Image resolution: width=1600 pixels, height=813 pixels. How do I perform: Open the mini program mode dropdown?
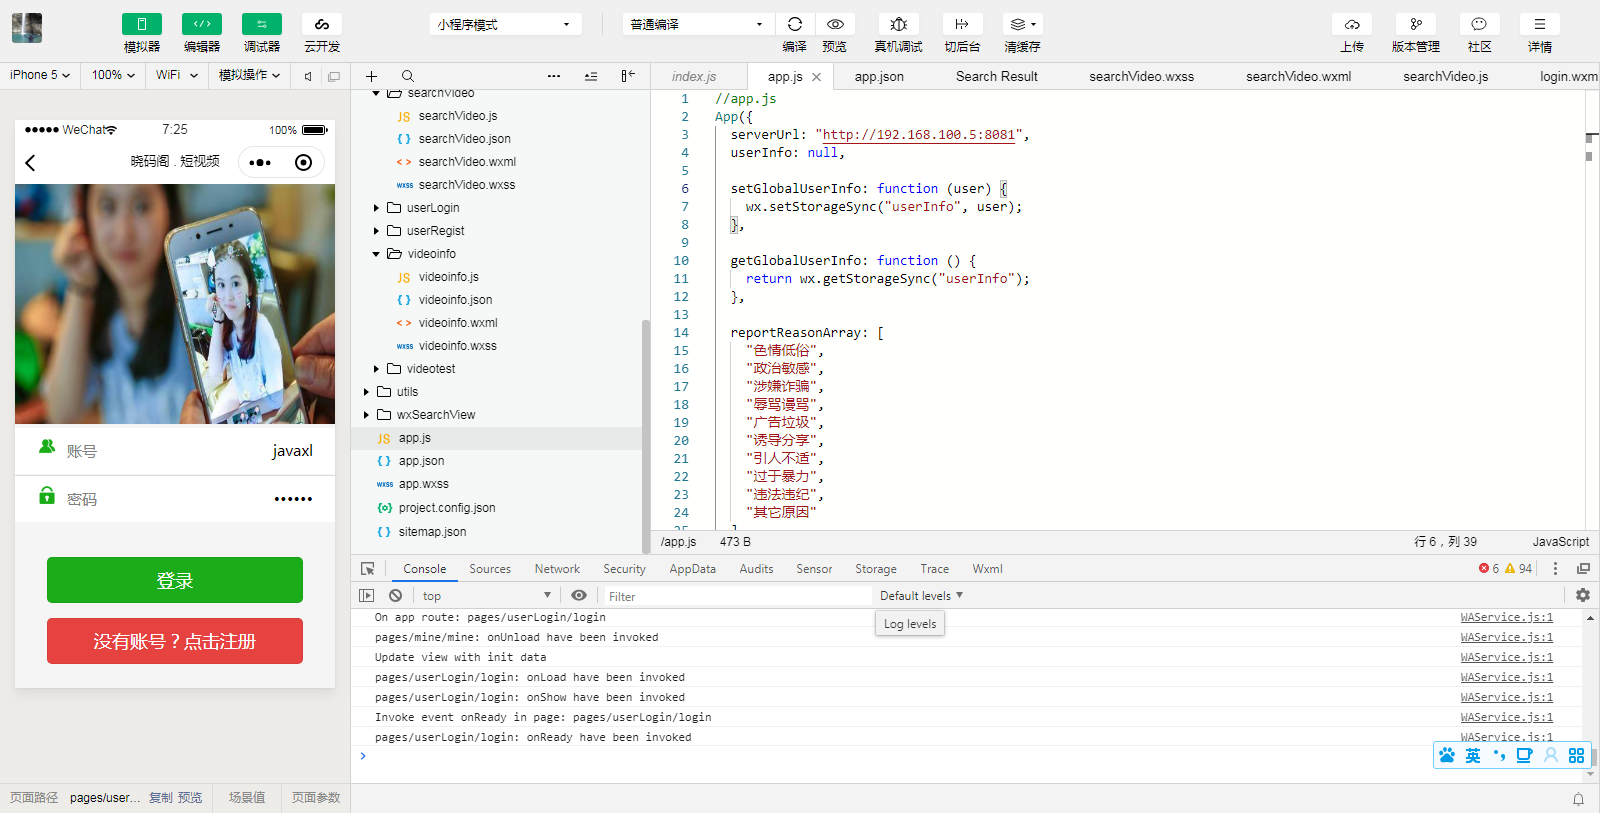coord(506,24)
